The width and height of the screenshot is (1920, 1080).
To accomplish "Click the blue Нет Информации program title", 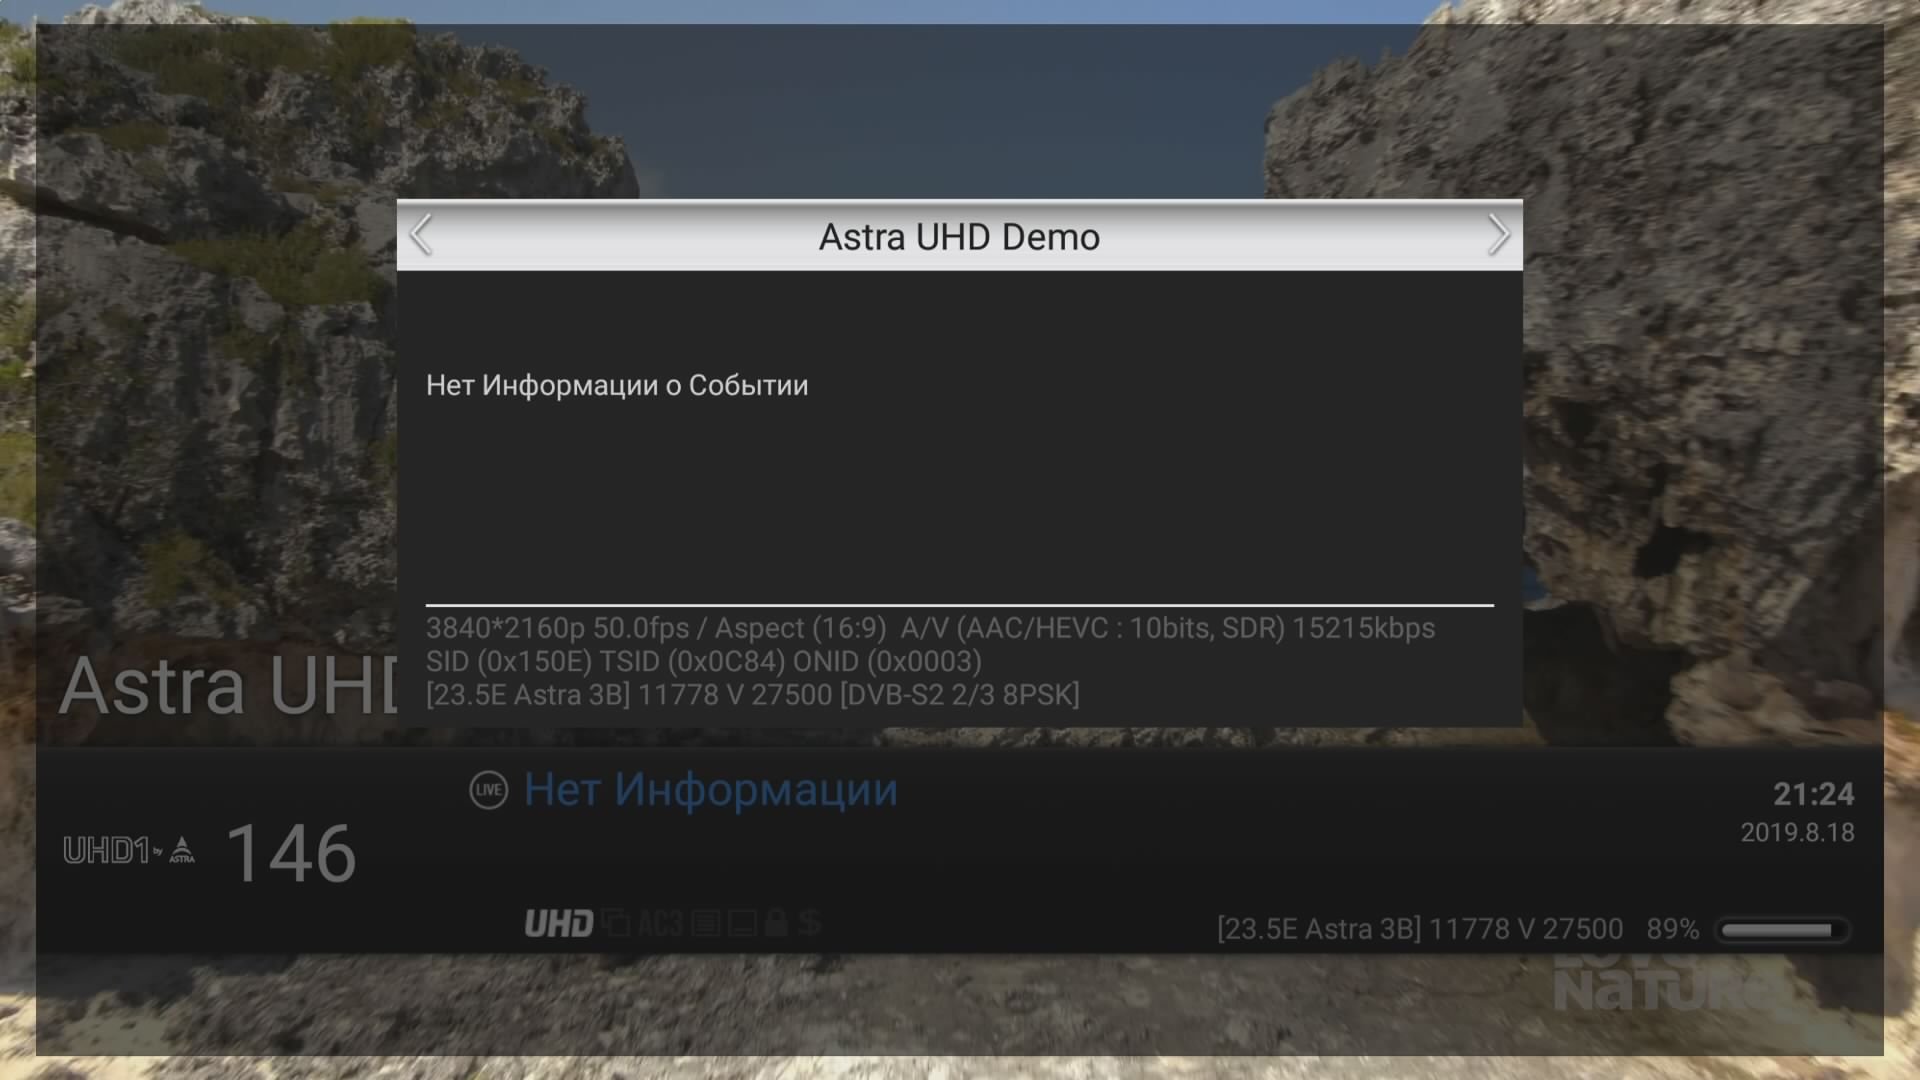I will coord(711,790).
